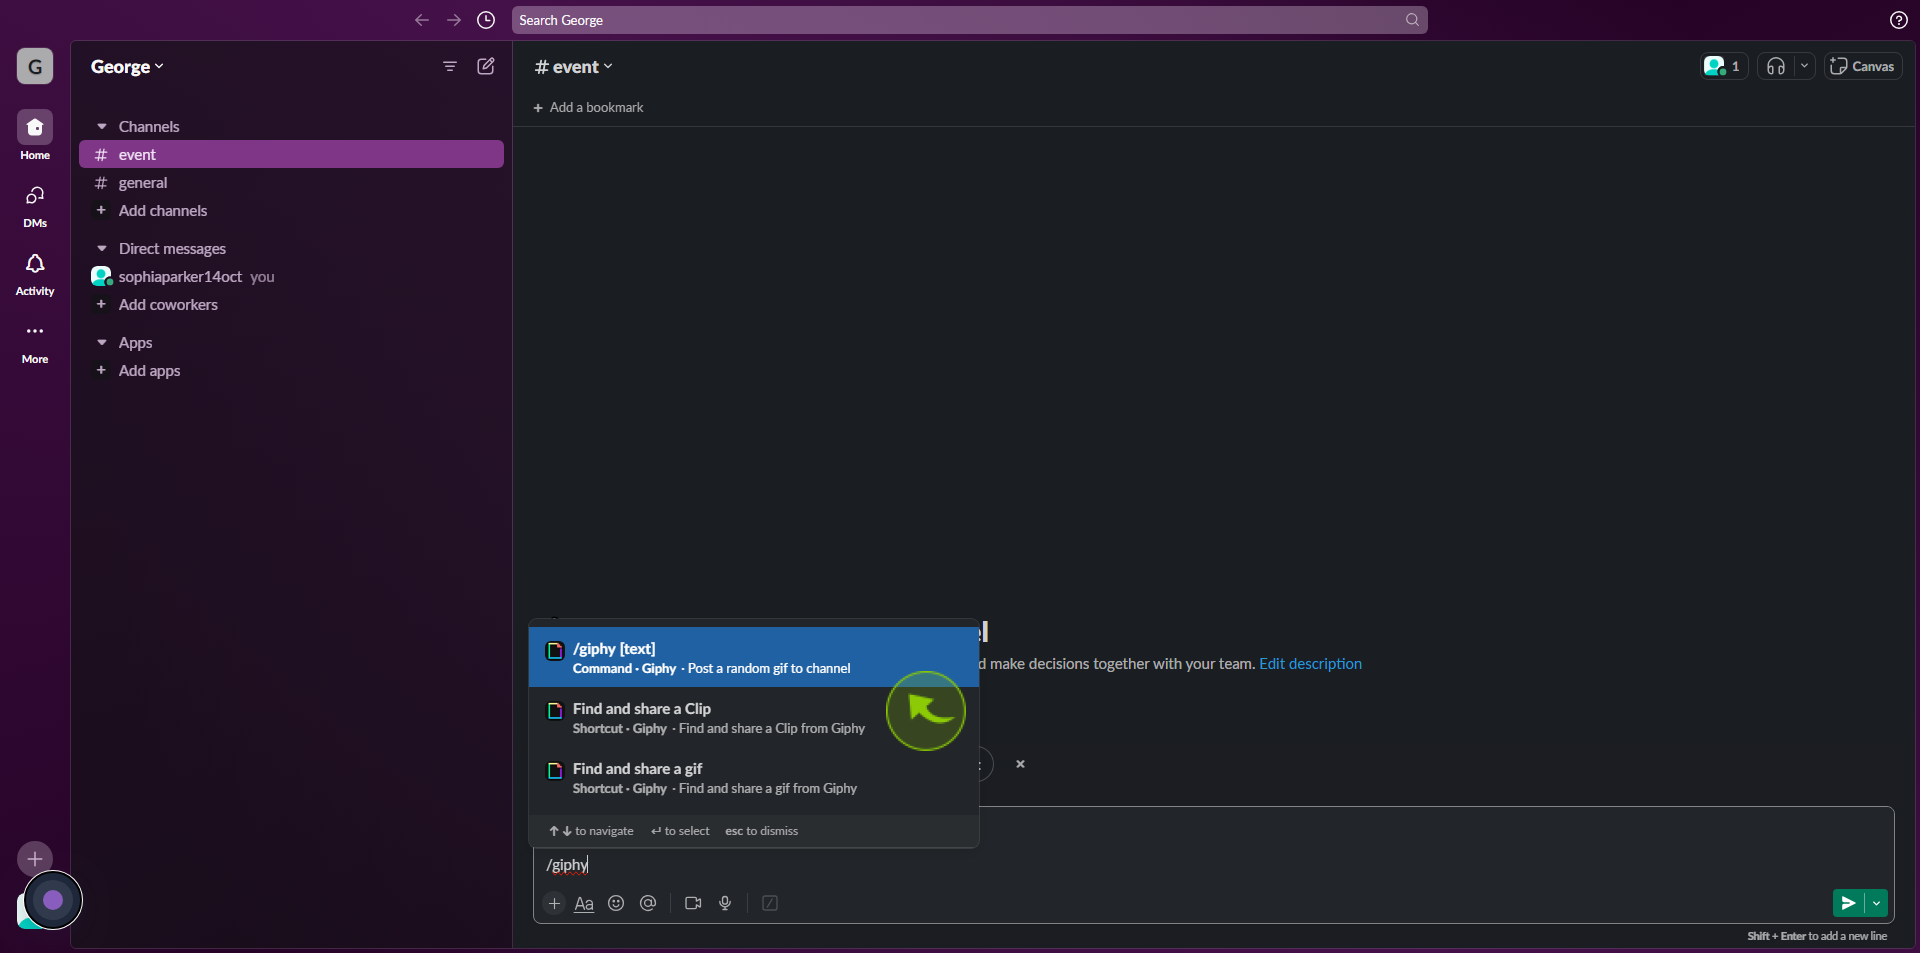The width and height of the screenshot is (1920, 953).
Task: Open the history clock icon
Action: tap(486, 20)
